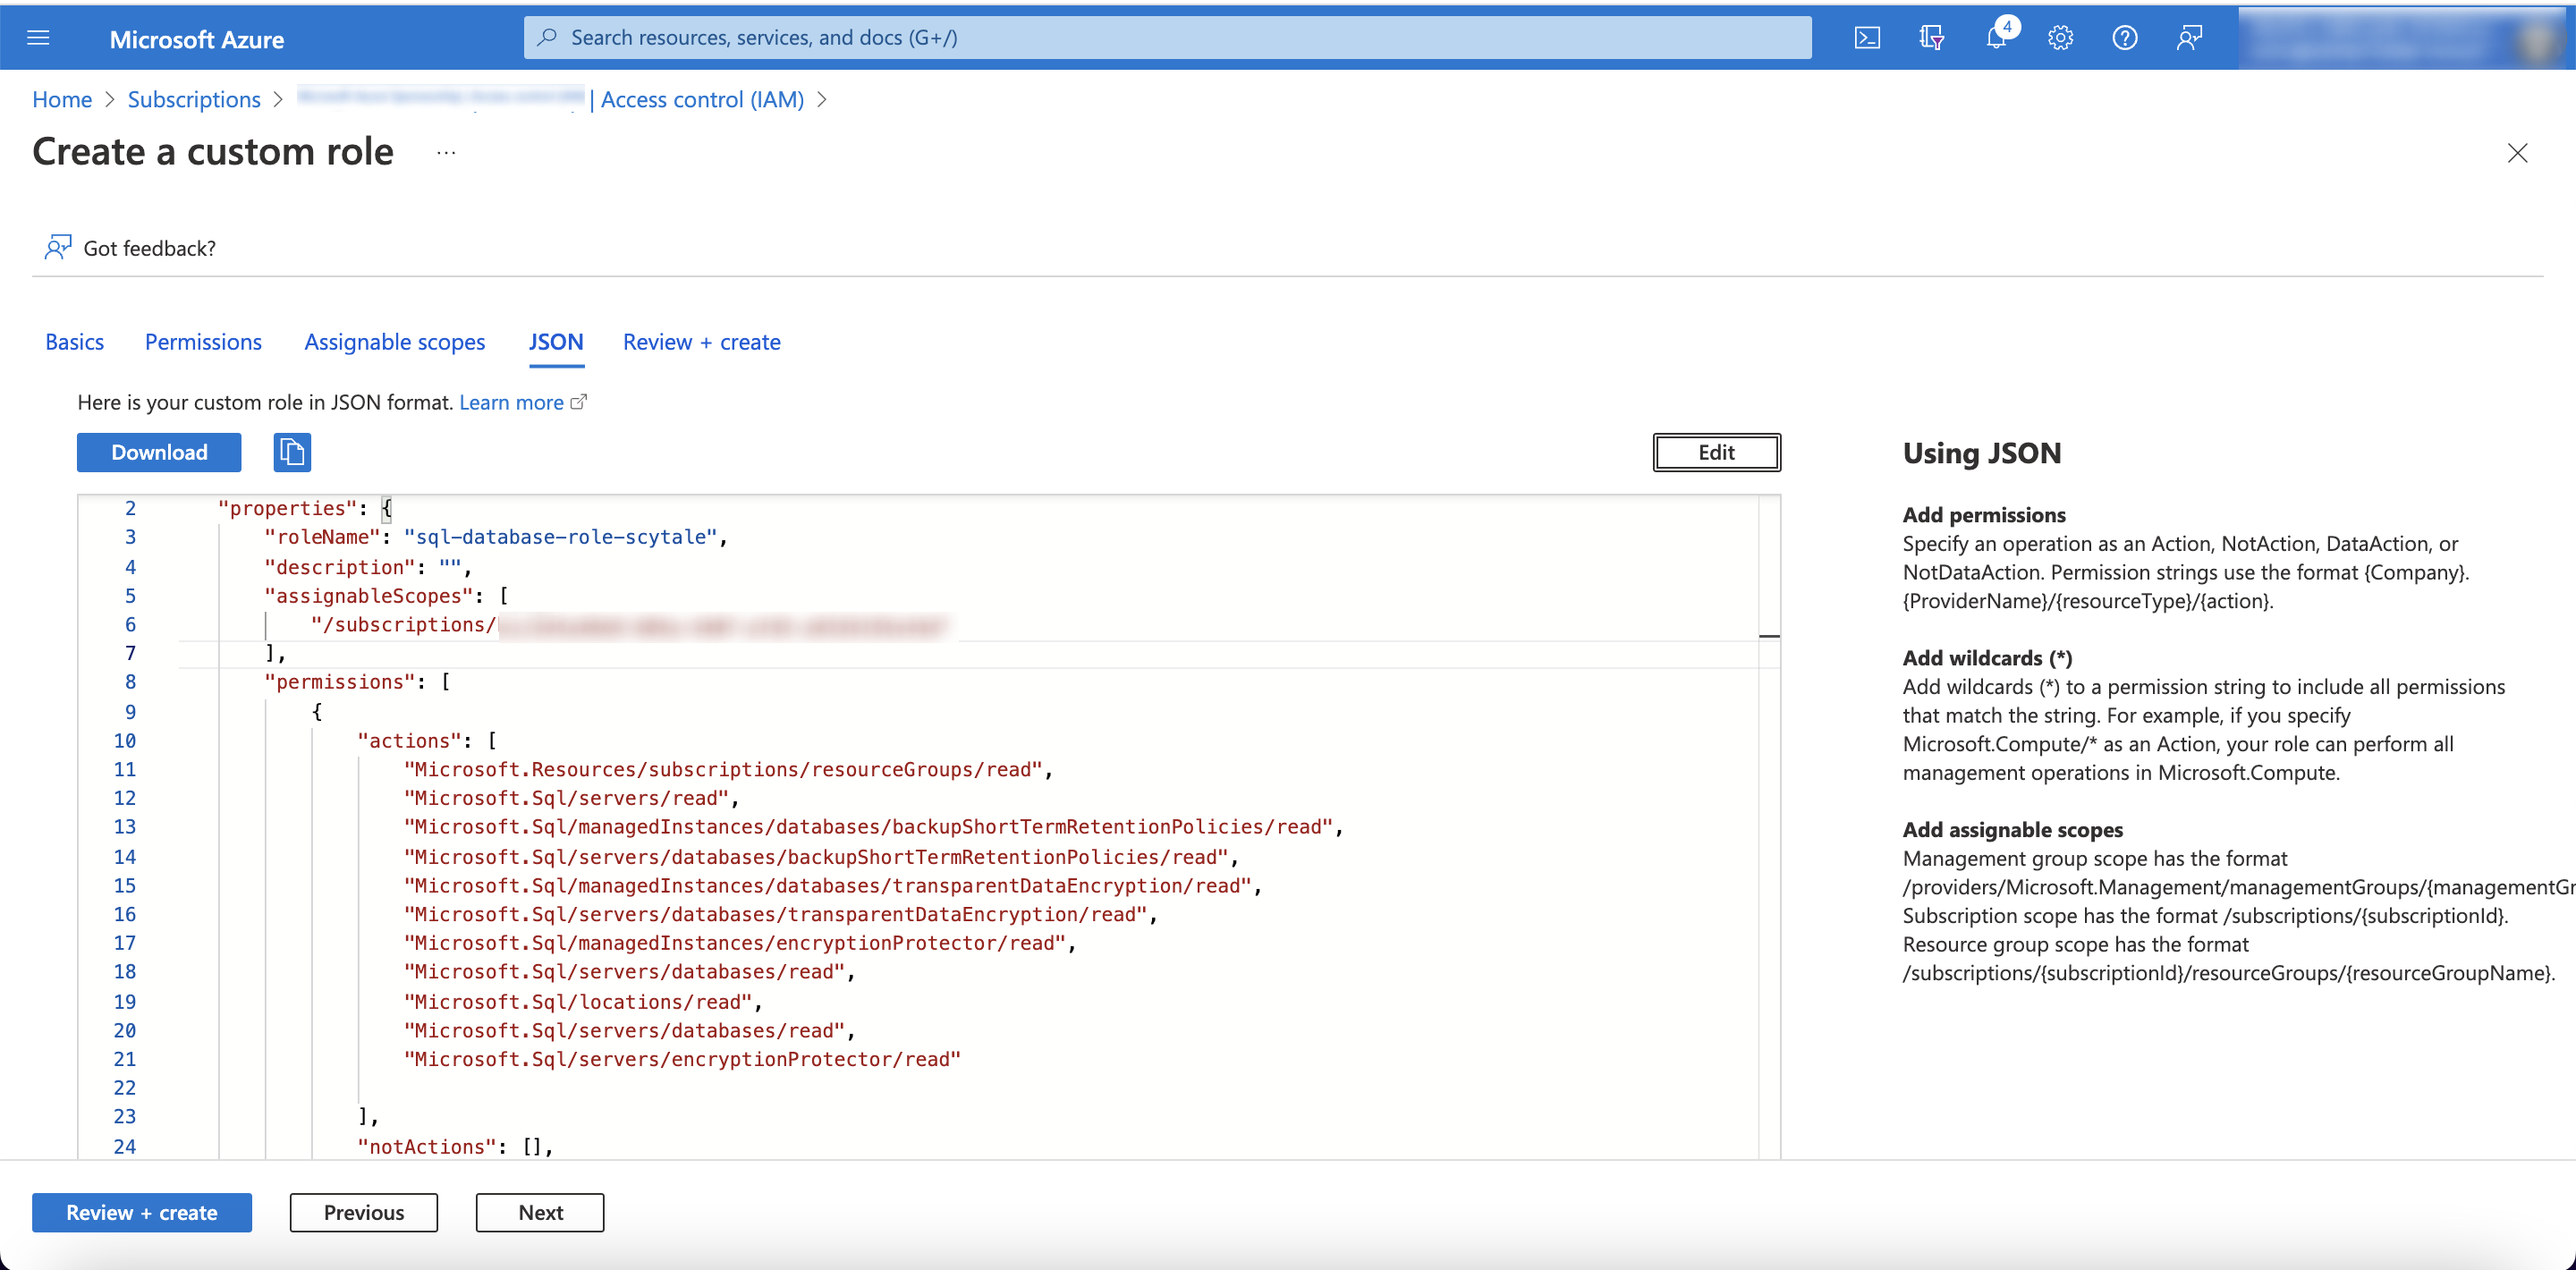Go to Home breadcrumb
The image size is (2576, 1270).
pyautogui.click(x=62, y=99)
